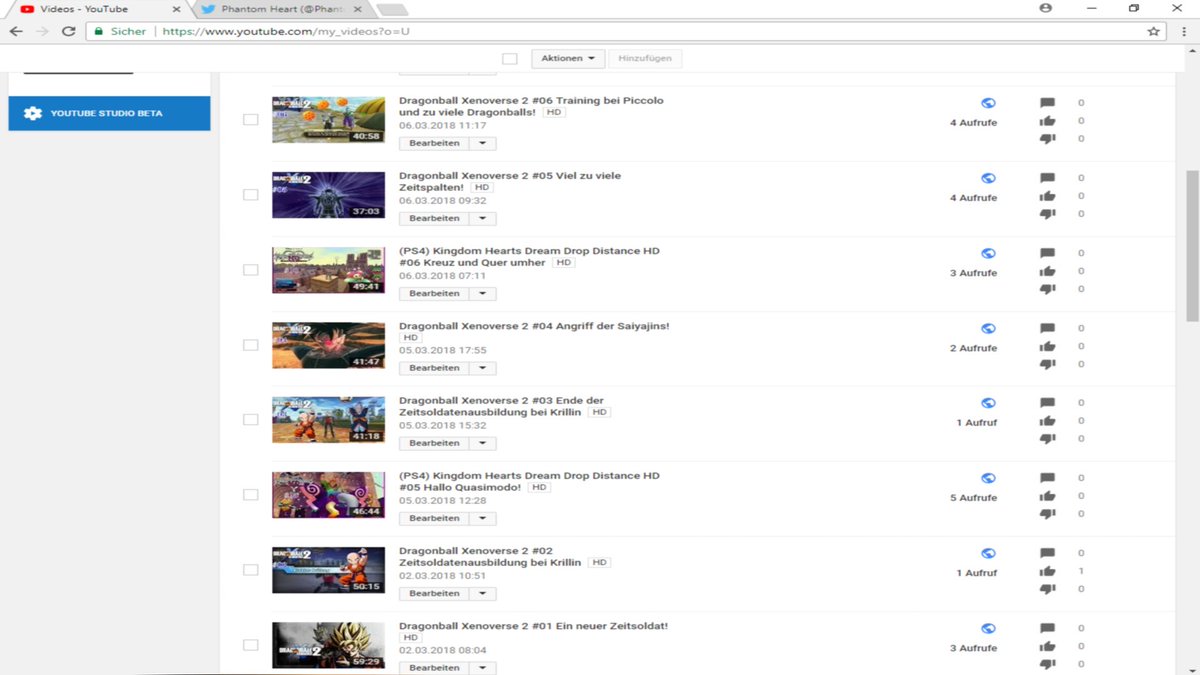1200x675 pixels.
Task: Click thumbs-down icon for Xenoverse 2 #06
Action: point(1047,139)
